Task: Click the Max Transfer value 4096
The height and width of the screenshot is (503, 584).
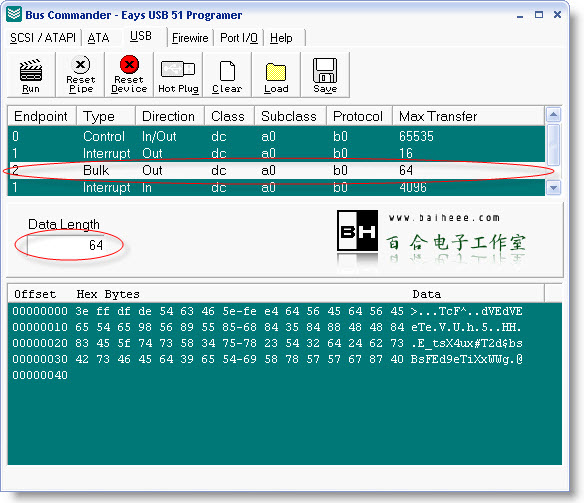Action: click(413, 187)
